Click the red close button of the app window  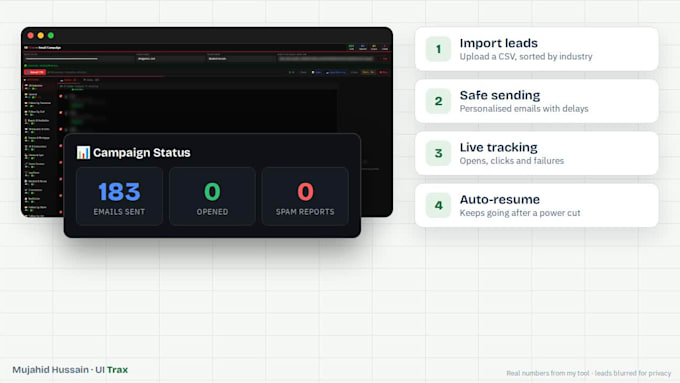(30, 36)
